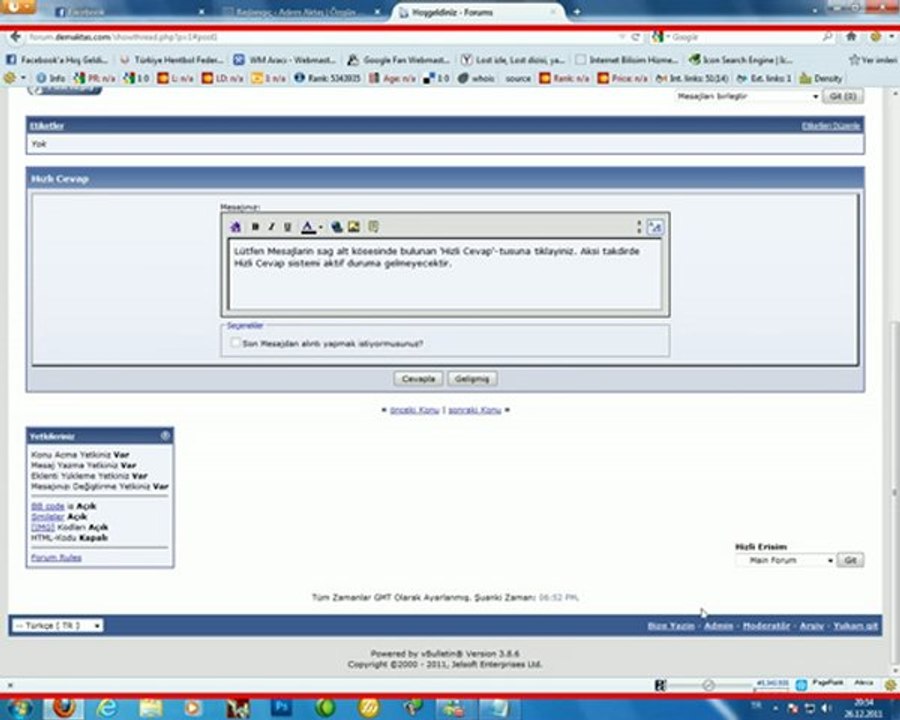Click the Etiketleri Düzenle link
Image resolution: width=900 pixels, height=720 pixels.
[831, 126]
